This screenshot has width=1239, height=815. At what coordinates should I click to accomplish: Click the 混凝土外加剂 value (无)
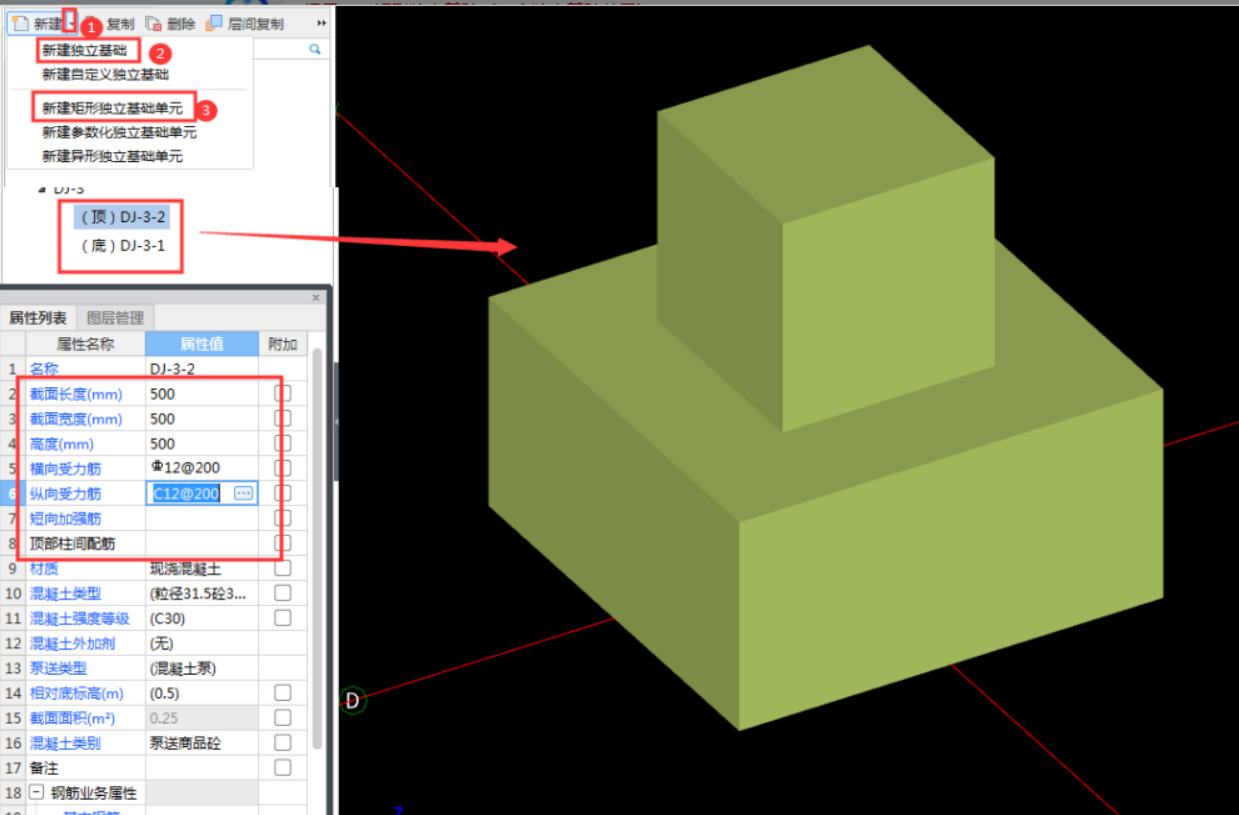[202, 643]
